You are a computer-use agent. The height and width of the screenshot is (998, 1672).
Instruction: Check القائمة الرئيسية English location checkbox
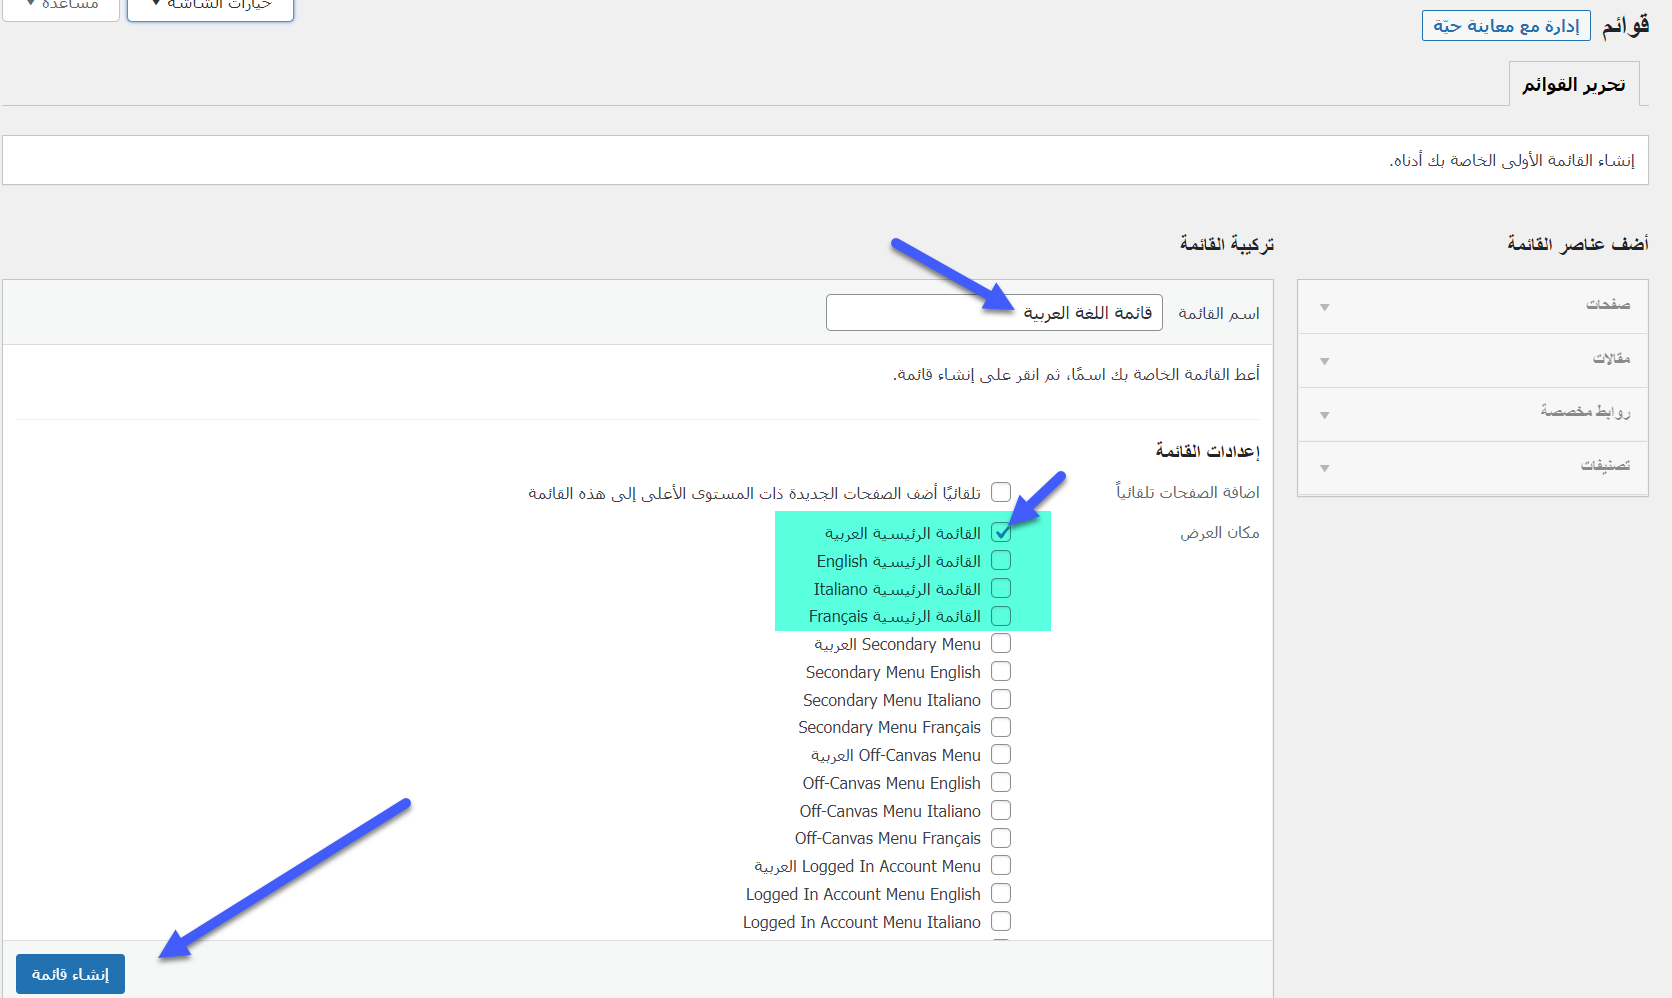[1001, 561]
